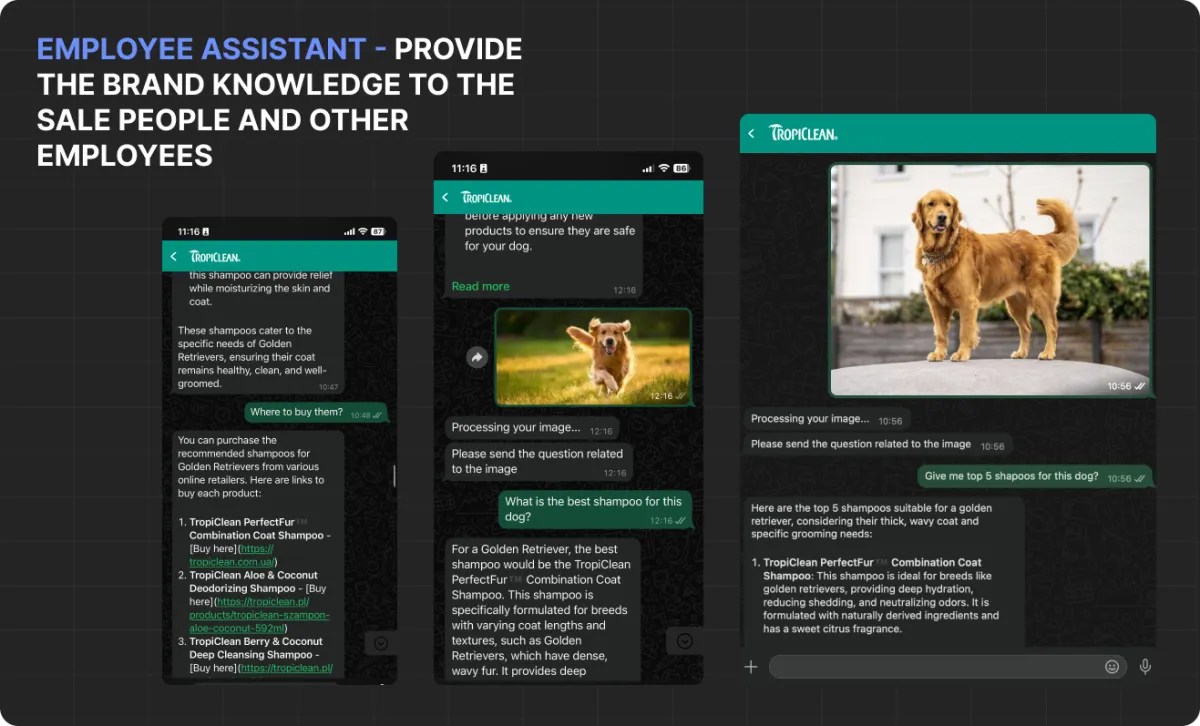Image resolution: width=1200 pixels, height=726 pixels.
Task: Open standing golden retriever photo in desktop chat
Action: [990, 280]
